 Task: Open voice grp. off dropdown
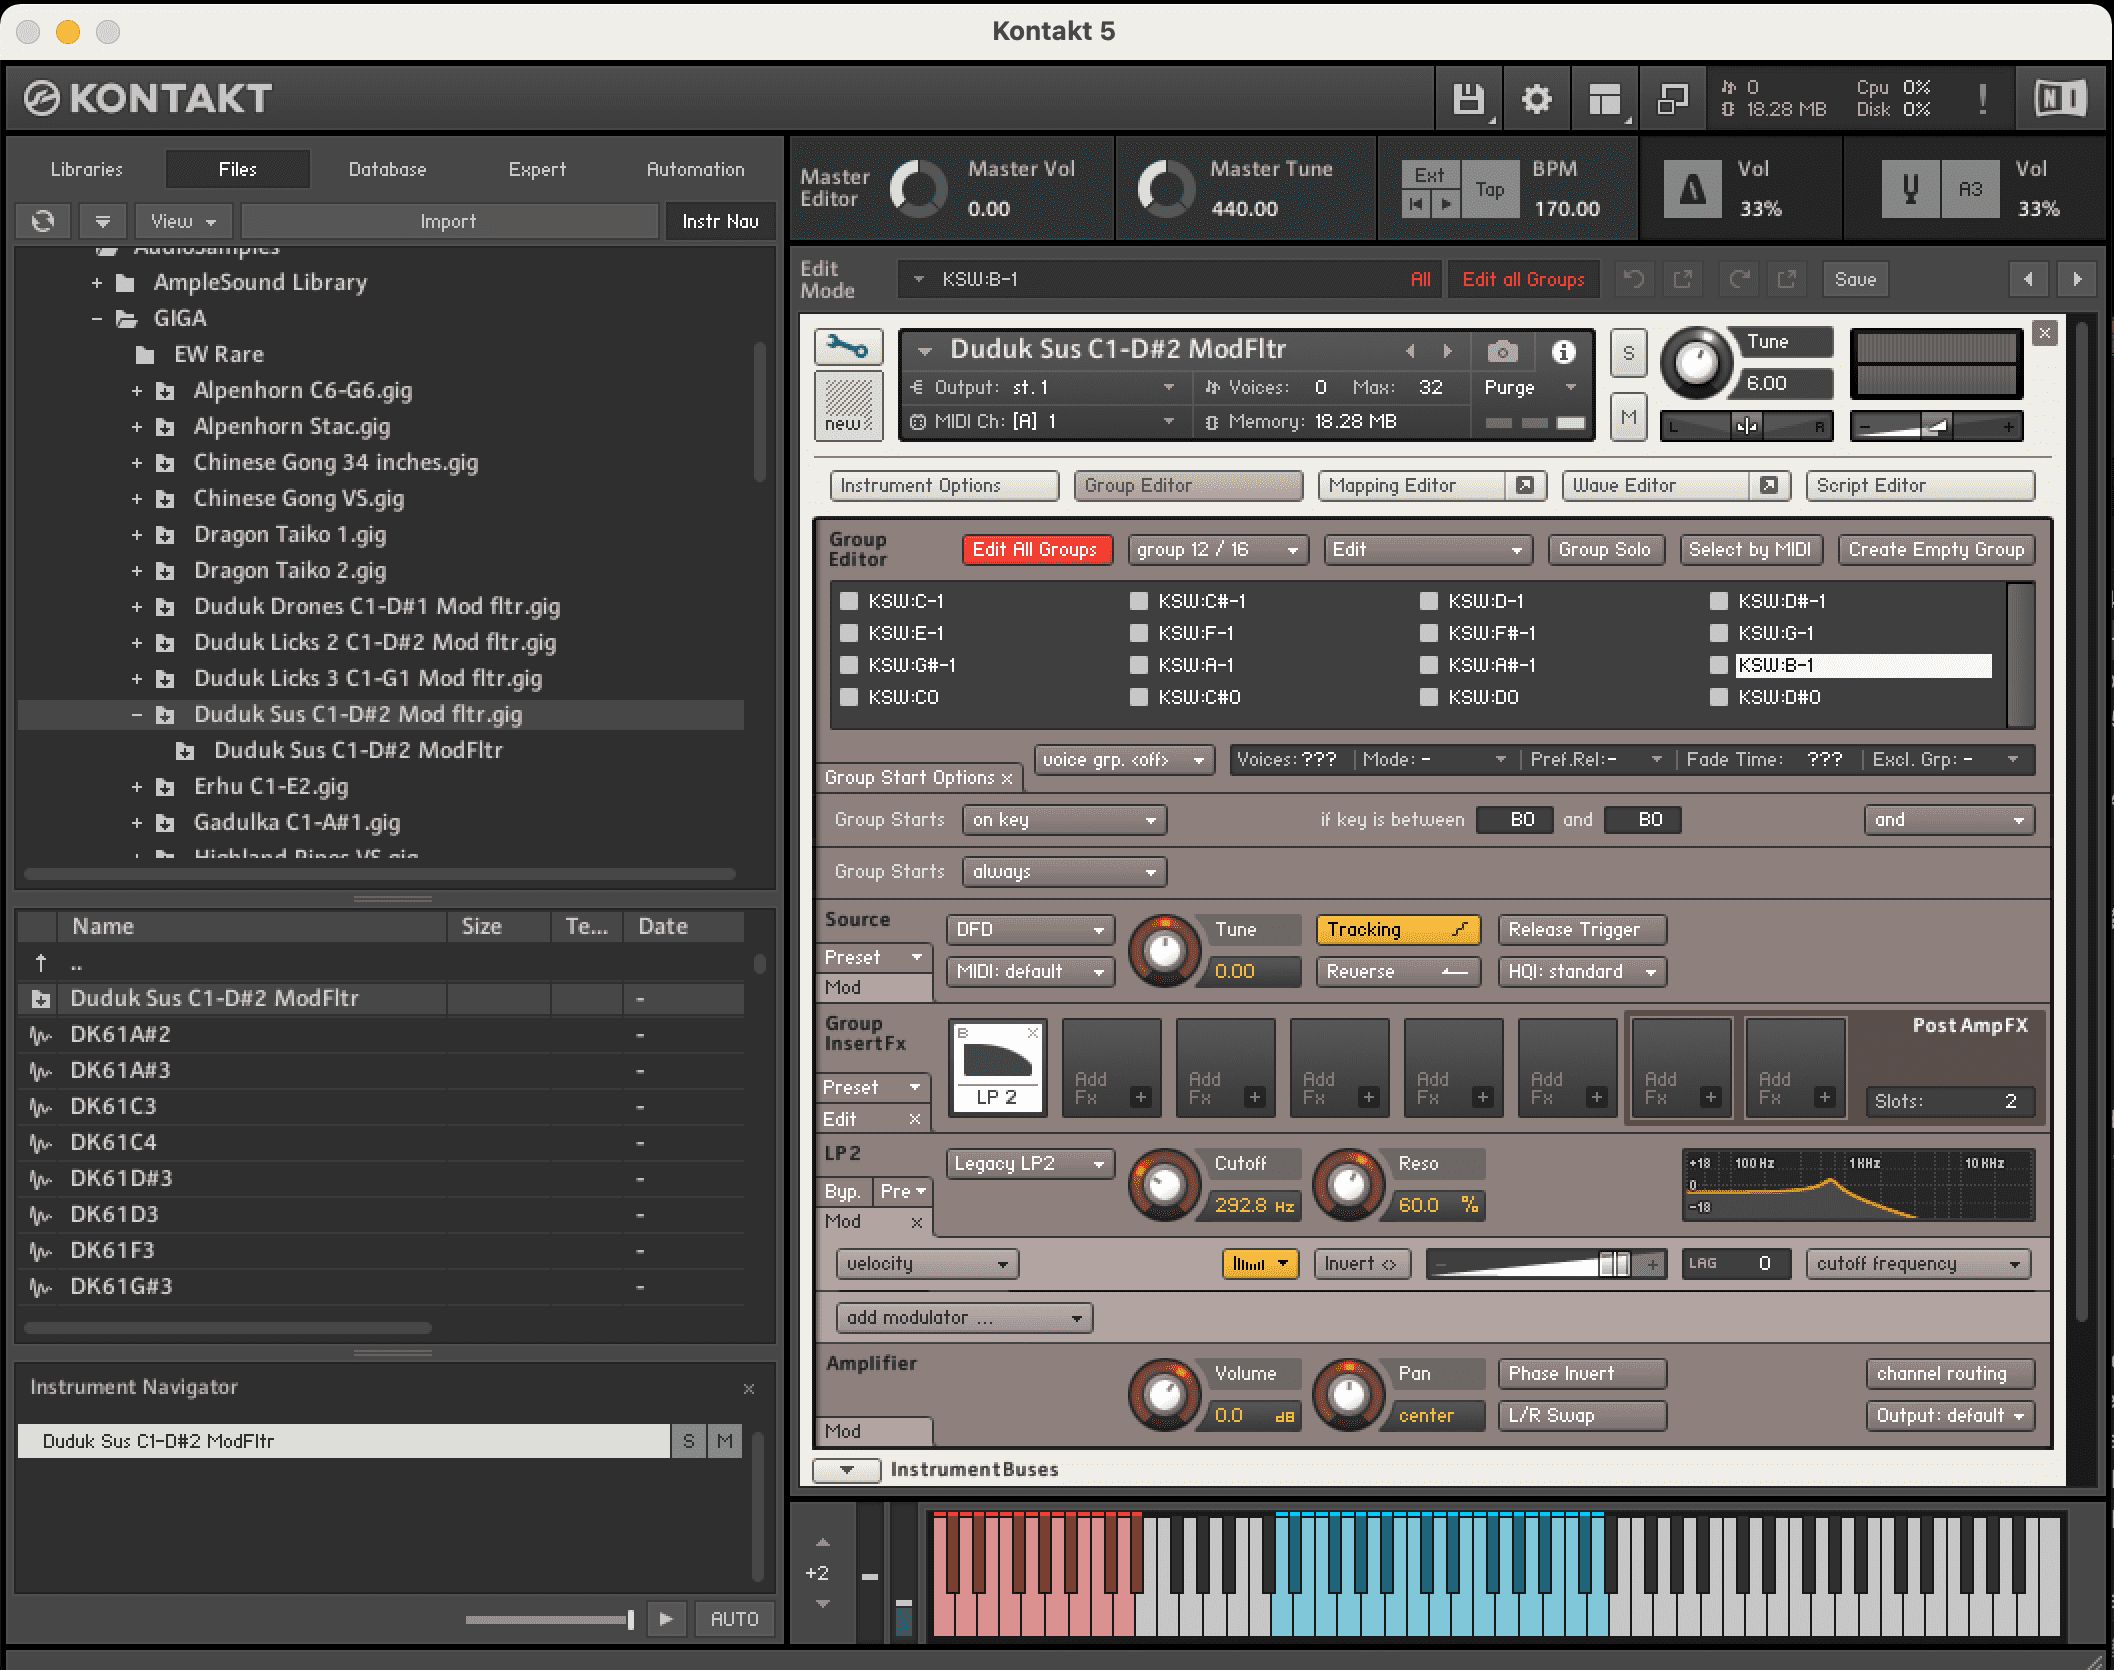1124,760
